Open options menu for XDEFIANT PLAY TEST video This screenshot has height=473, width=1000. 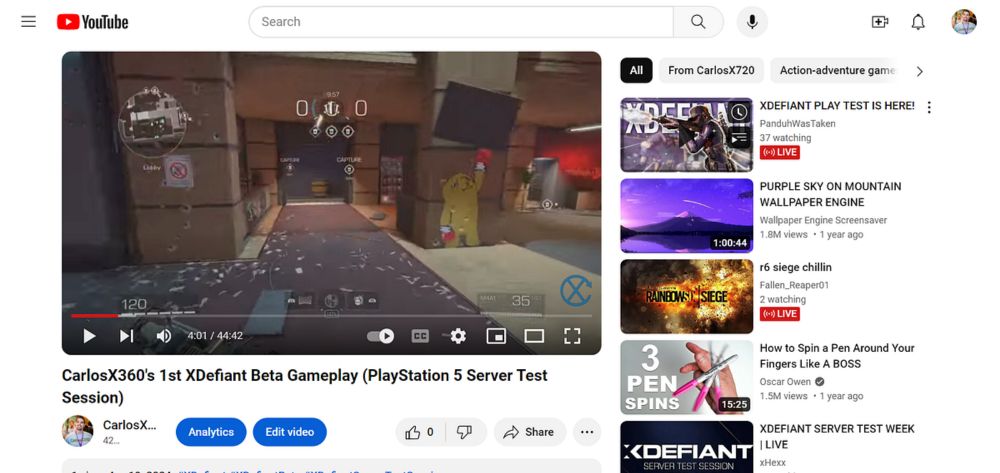pyautogui.click(x=929, y=107)
